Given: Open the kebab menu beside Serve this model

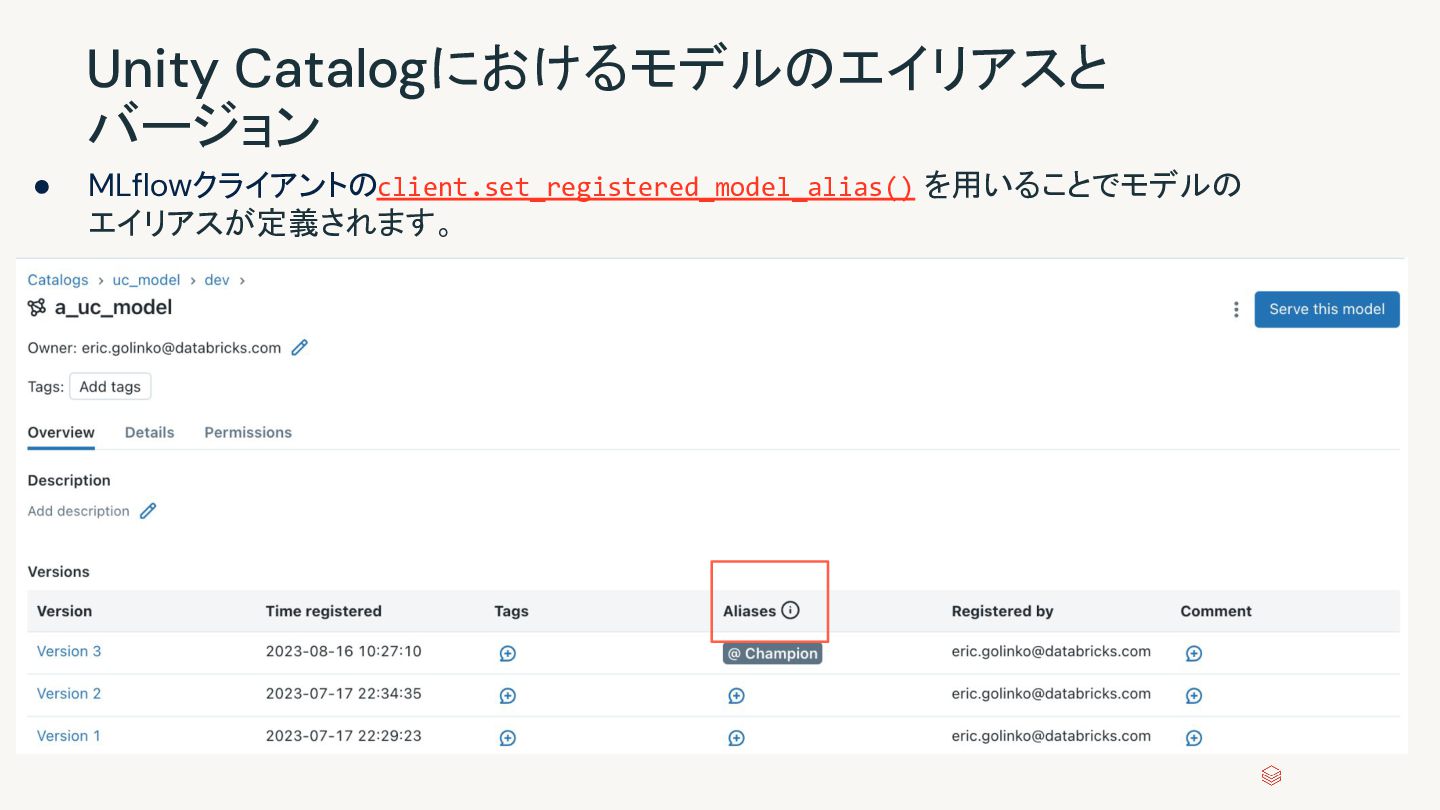Looking at the screenshot, I should (x=1236, y=310).
